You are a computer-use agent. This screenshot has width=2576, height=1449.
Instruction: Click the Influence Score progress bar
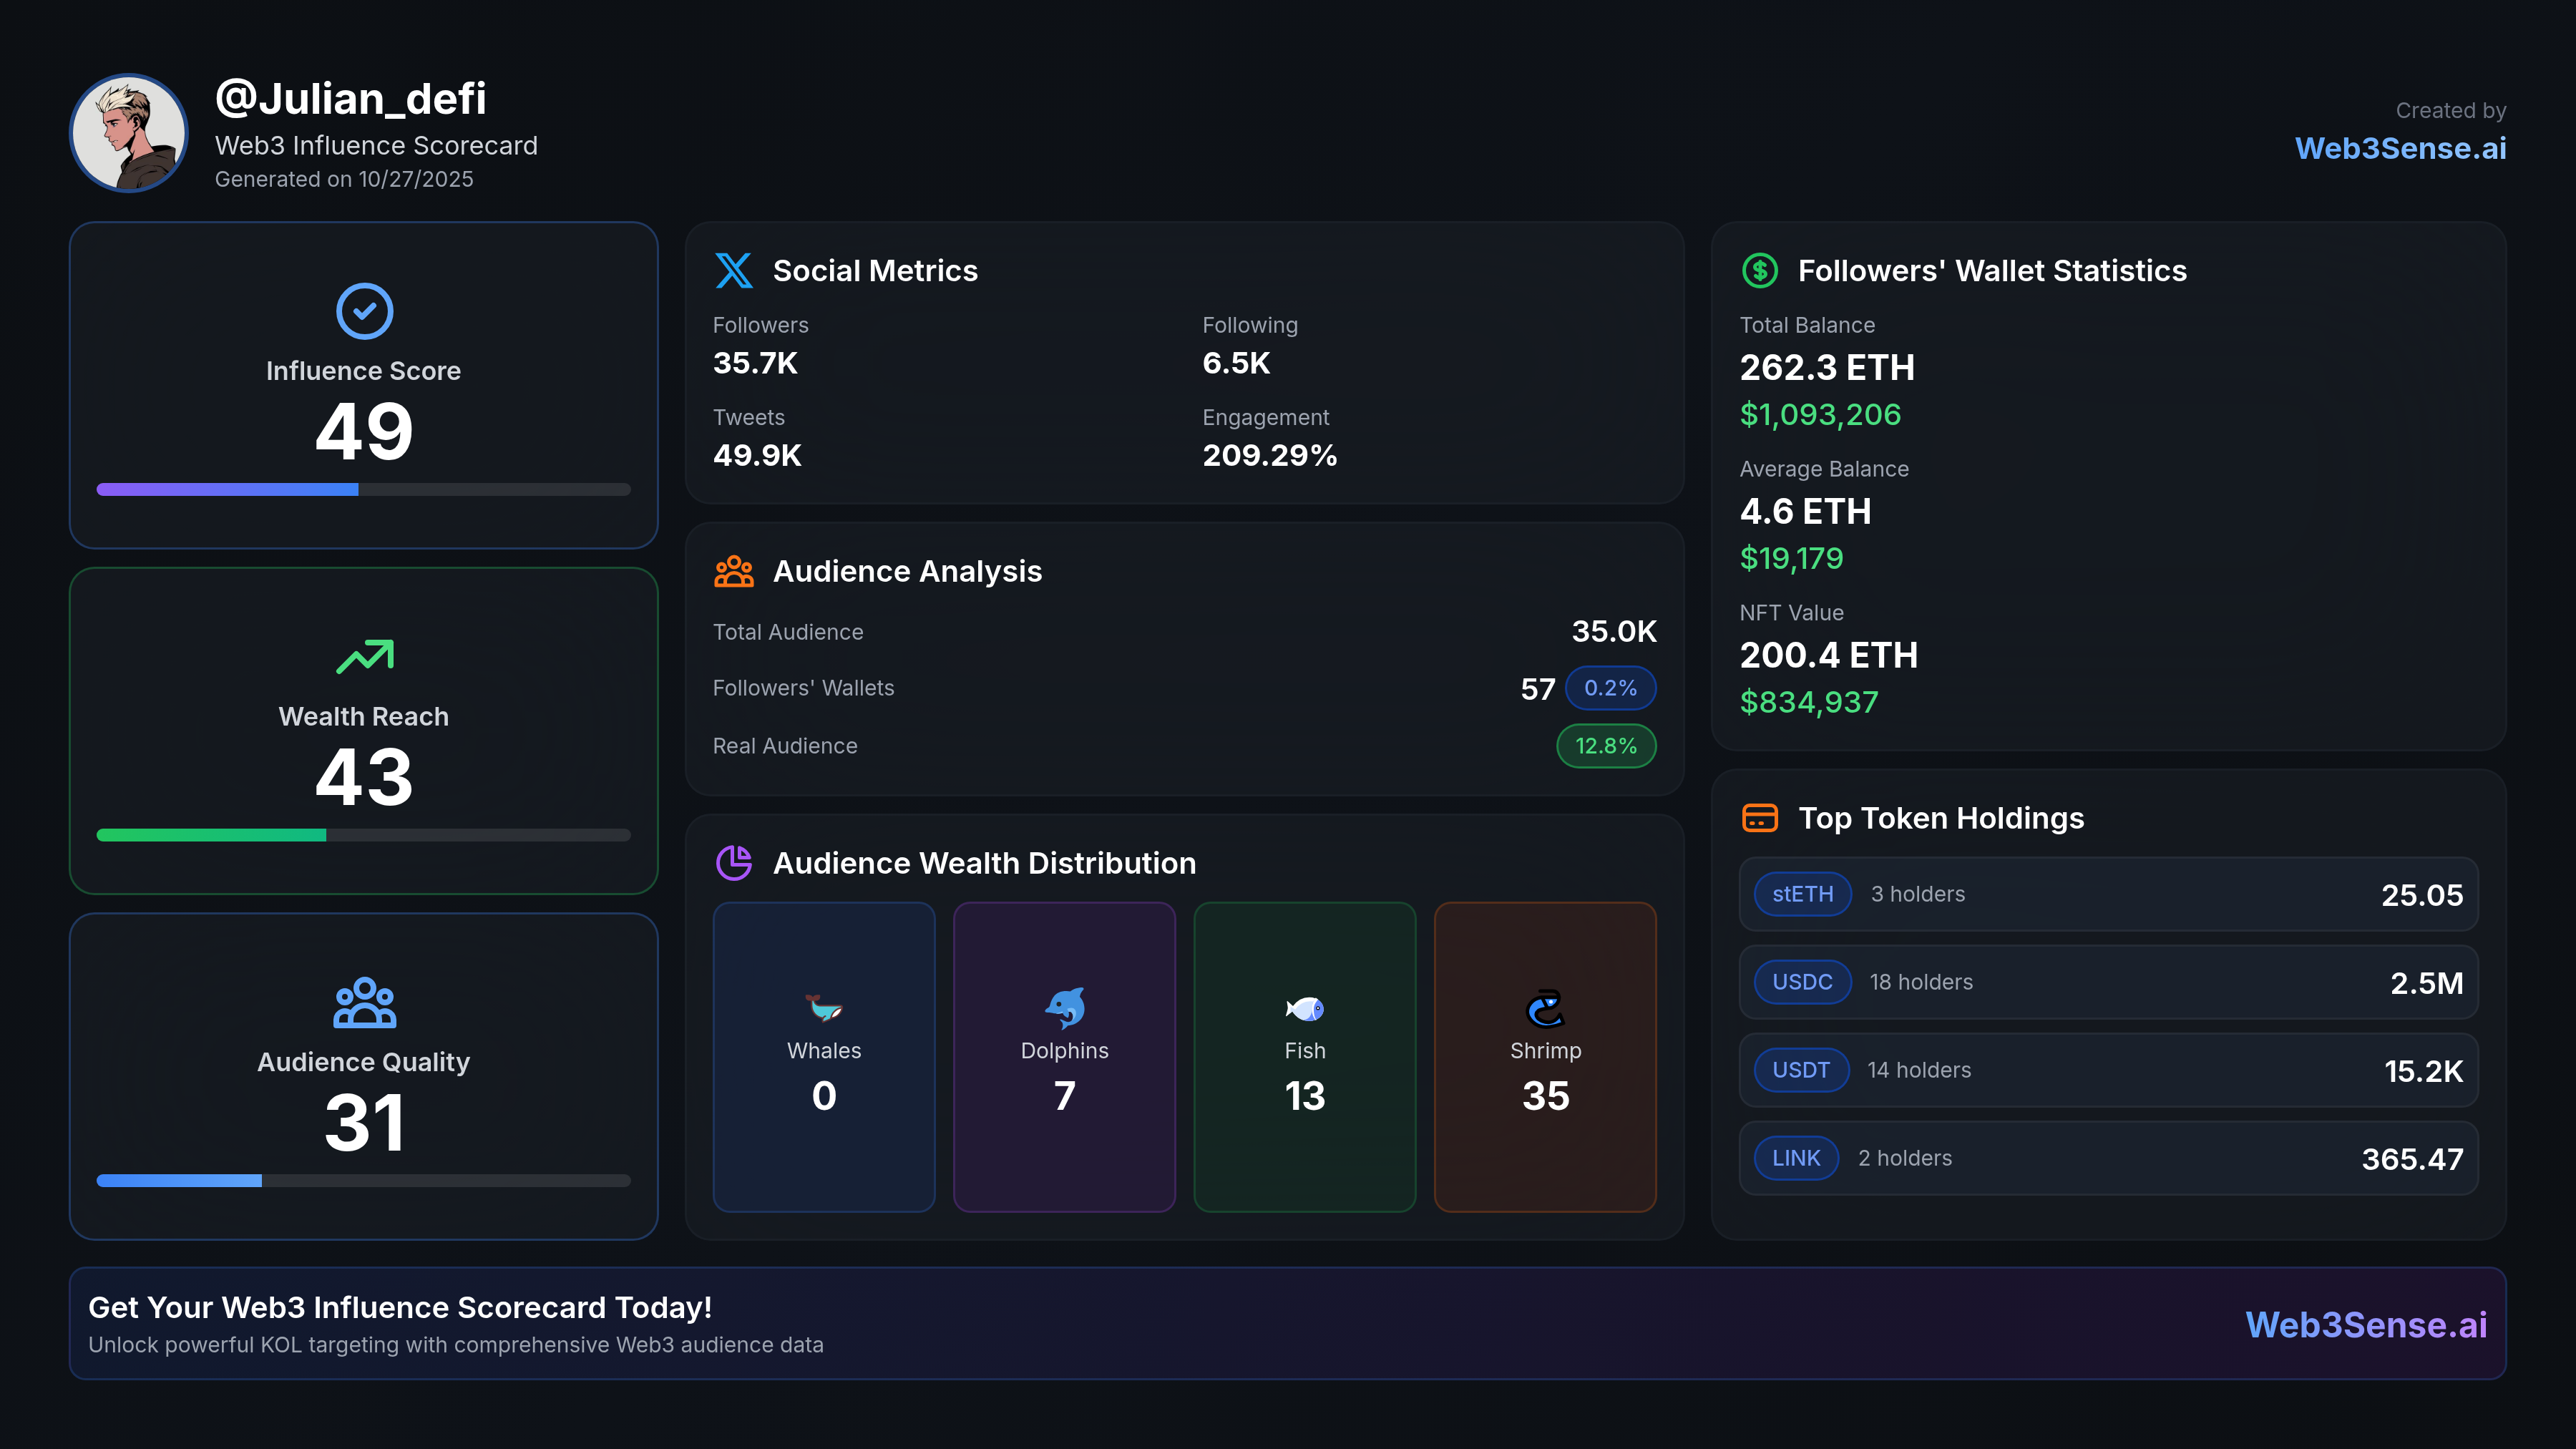(363, 489)
